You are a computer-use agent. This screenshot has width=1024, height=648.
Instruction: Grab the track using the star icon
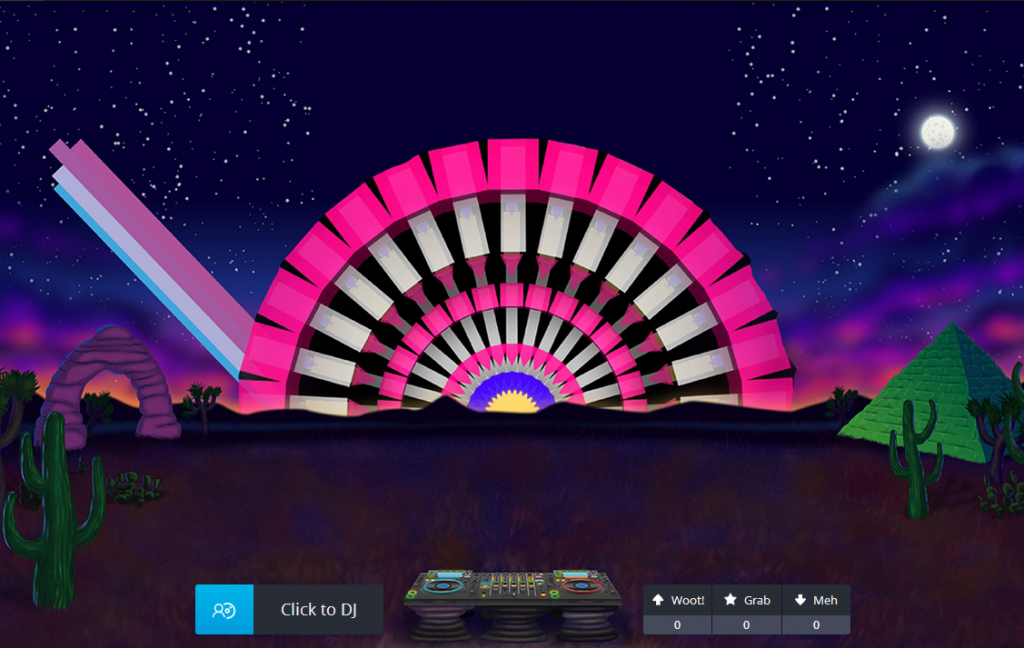tap(731, 600)
